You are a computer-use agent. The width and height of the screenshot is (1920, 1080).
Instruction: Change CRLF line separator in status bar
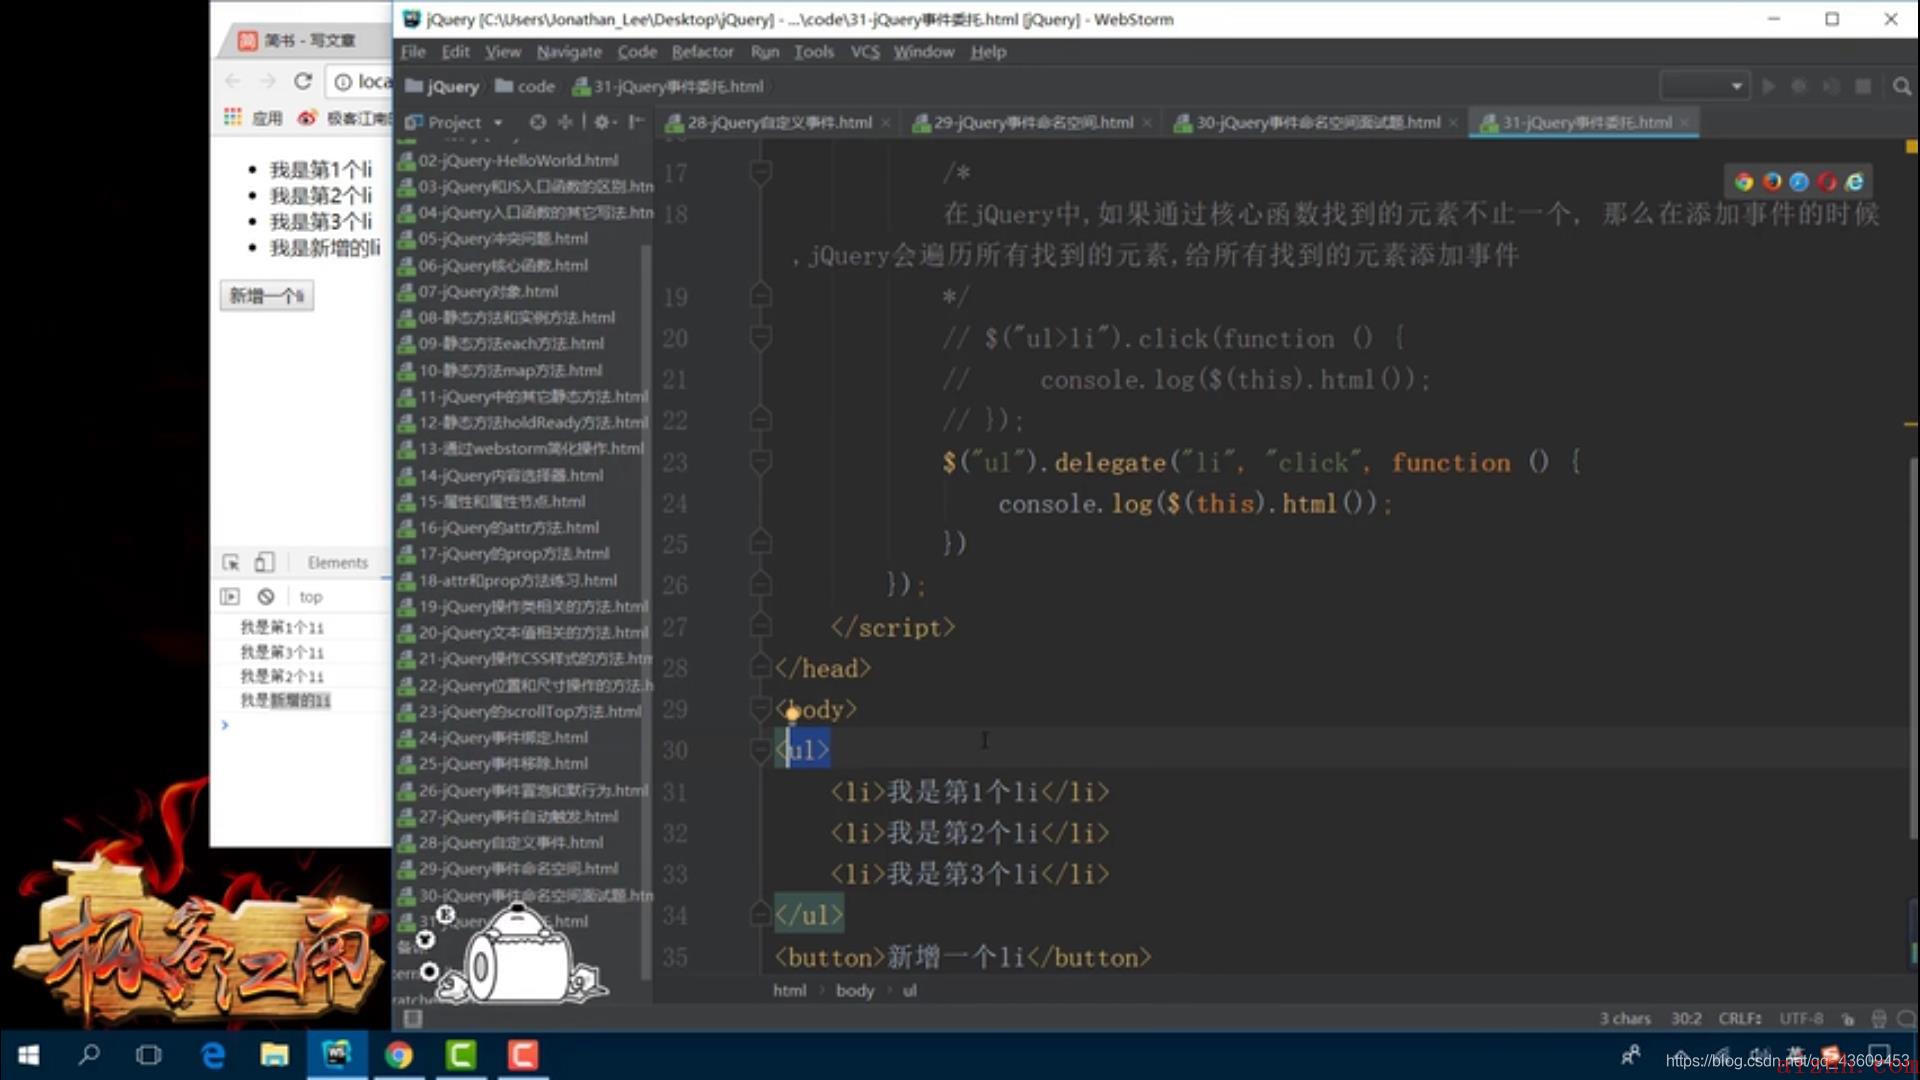[x=1738, y=1019]
